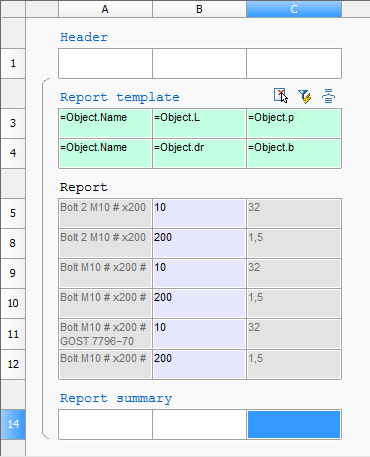The width and height of the screenshot is (370, 457).
Task: Select value 10 in row 9
Action: [199, 273]
